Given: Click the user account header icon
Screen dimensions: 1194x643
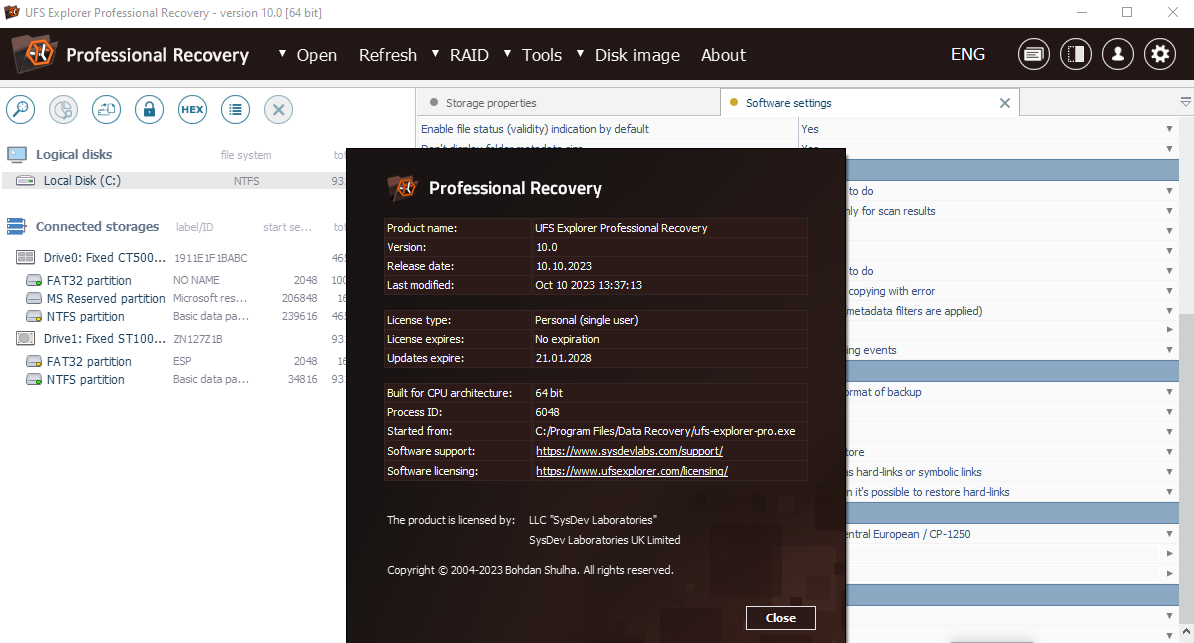Looking at the screenshot, I should 1118,54.
